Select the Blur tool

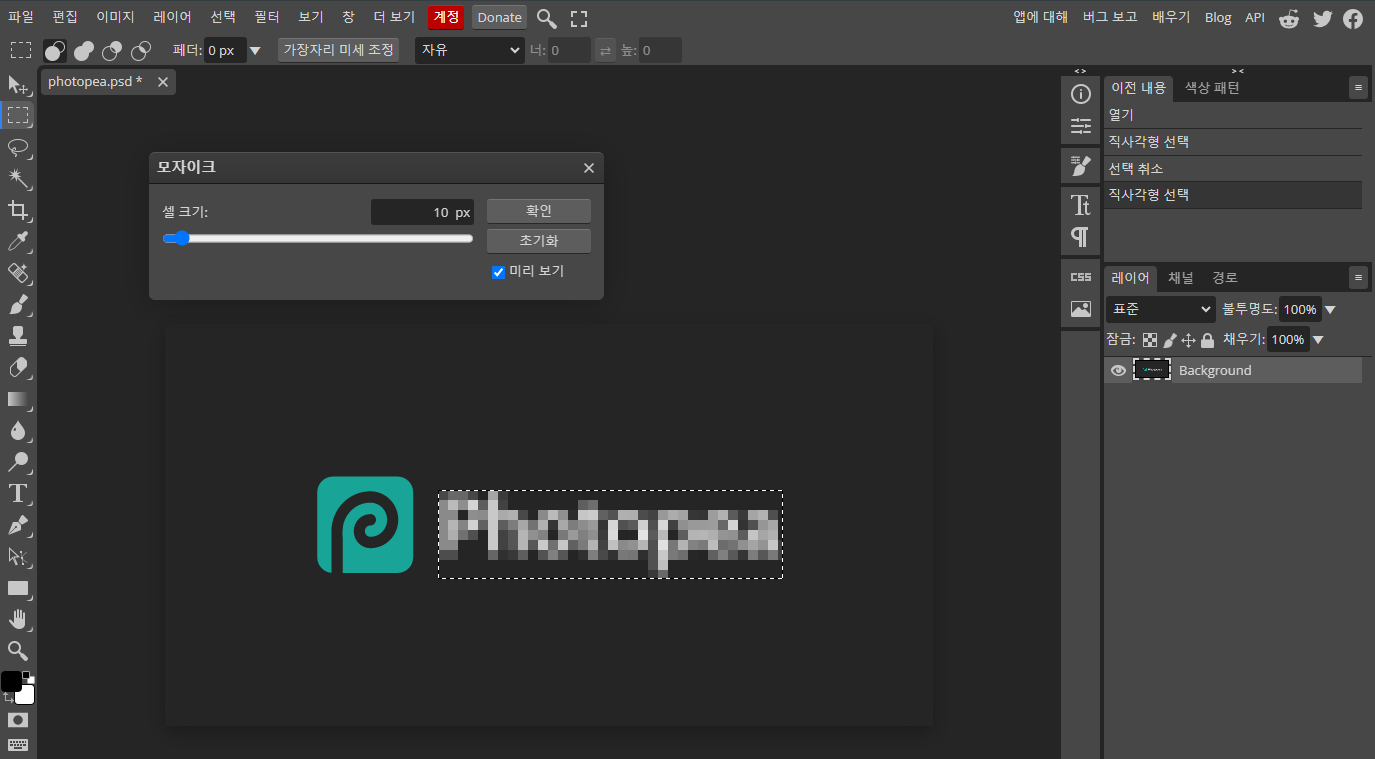pos(18,430)
